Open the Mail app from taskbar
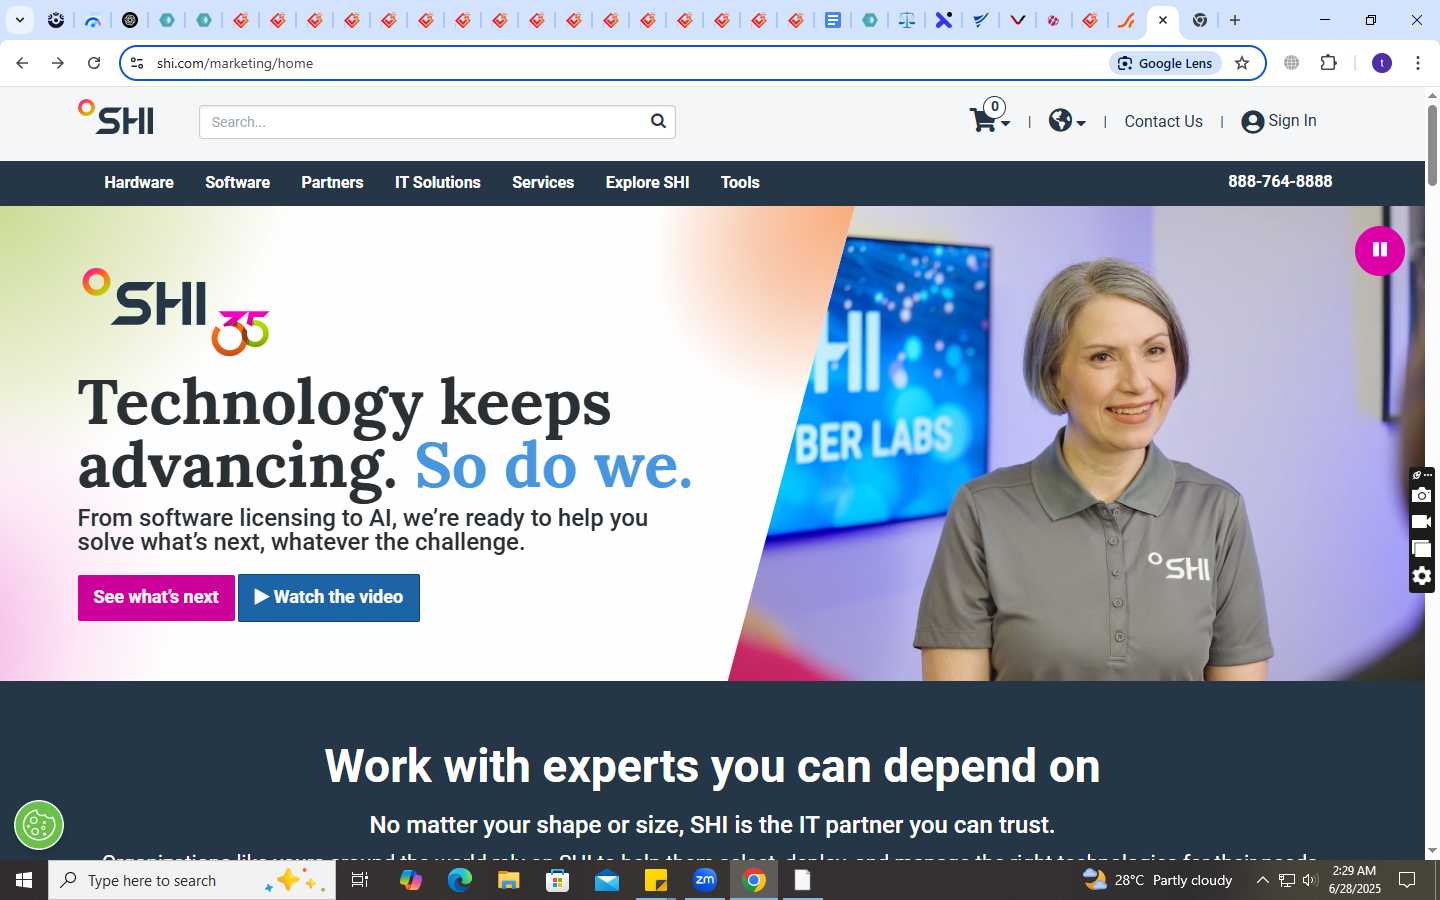1440x900 pixels. [x=607, y=880]
